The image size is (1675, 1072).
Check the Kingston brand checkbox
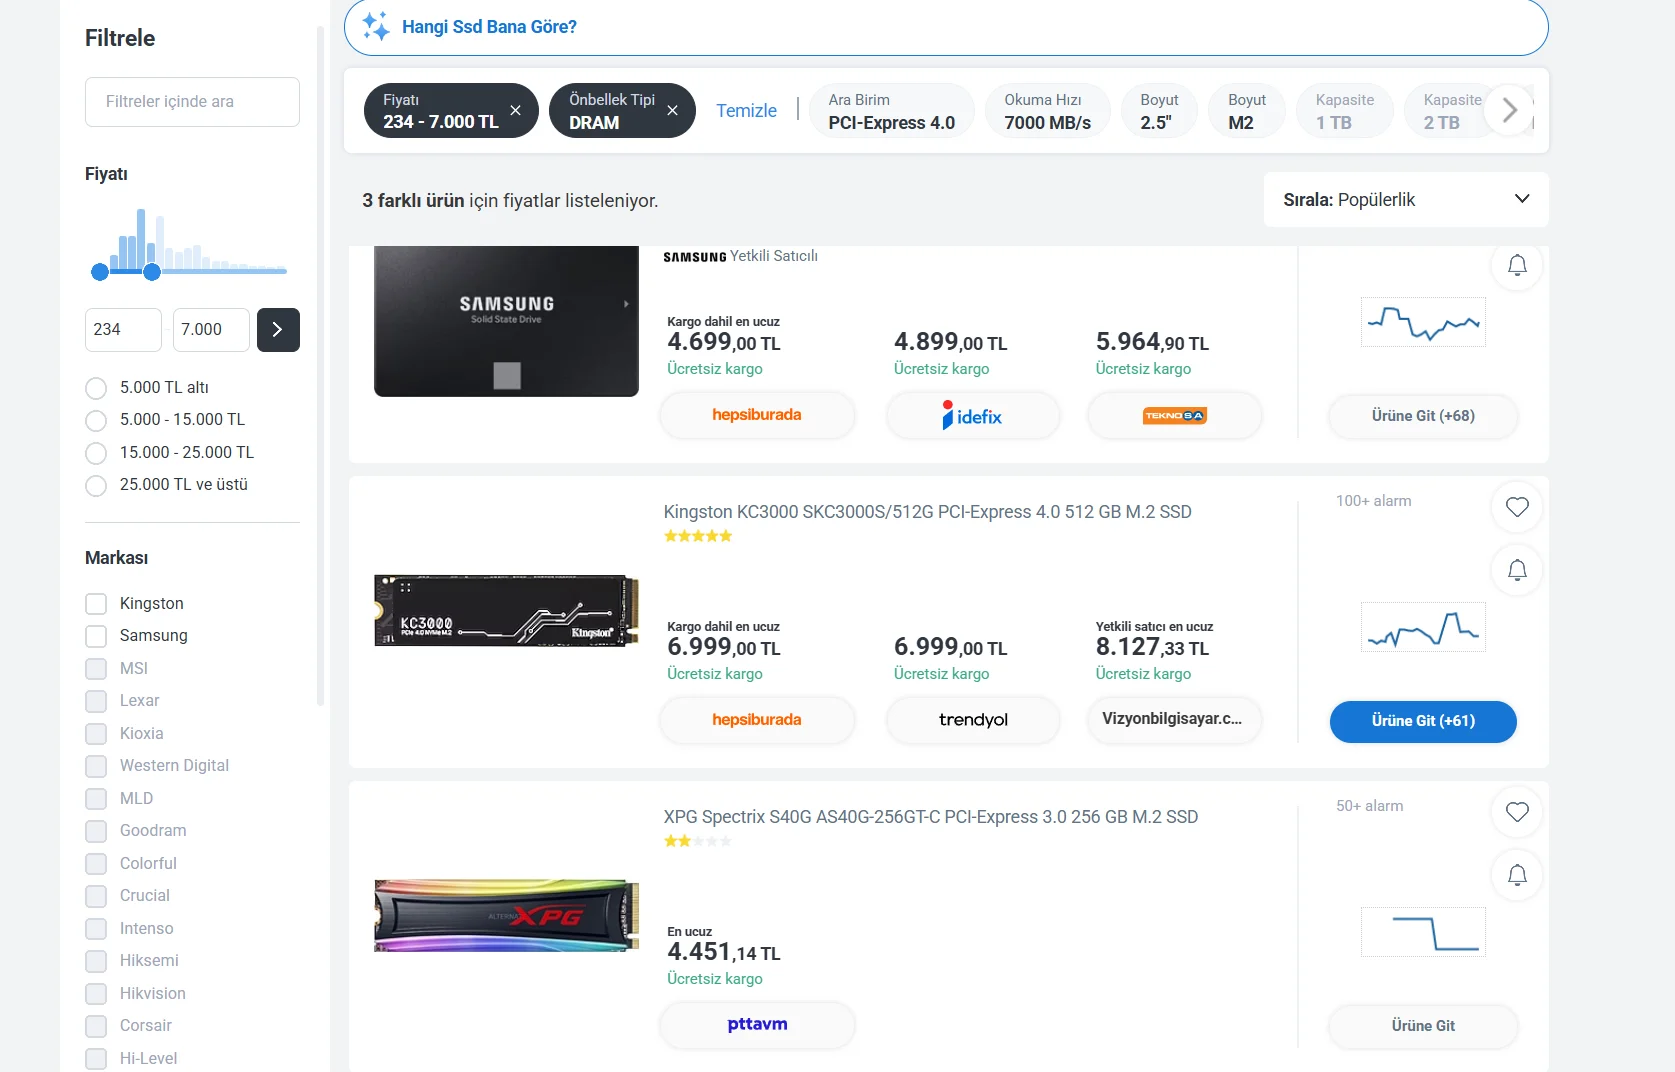tap(96, 604)
